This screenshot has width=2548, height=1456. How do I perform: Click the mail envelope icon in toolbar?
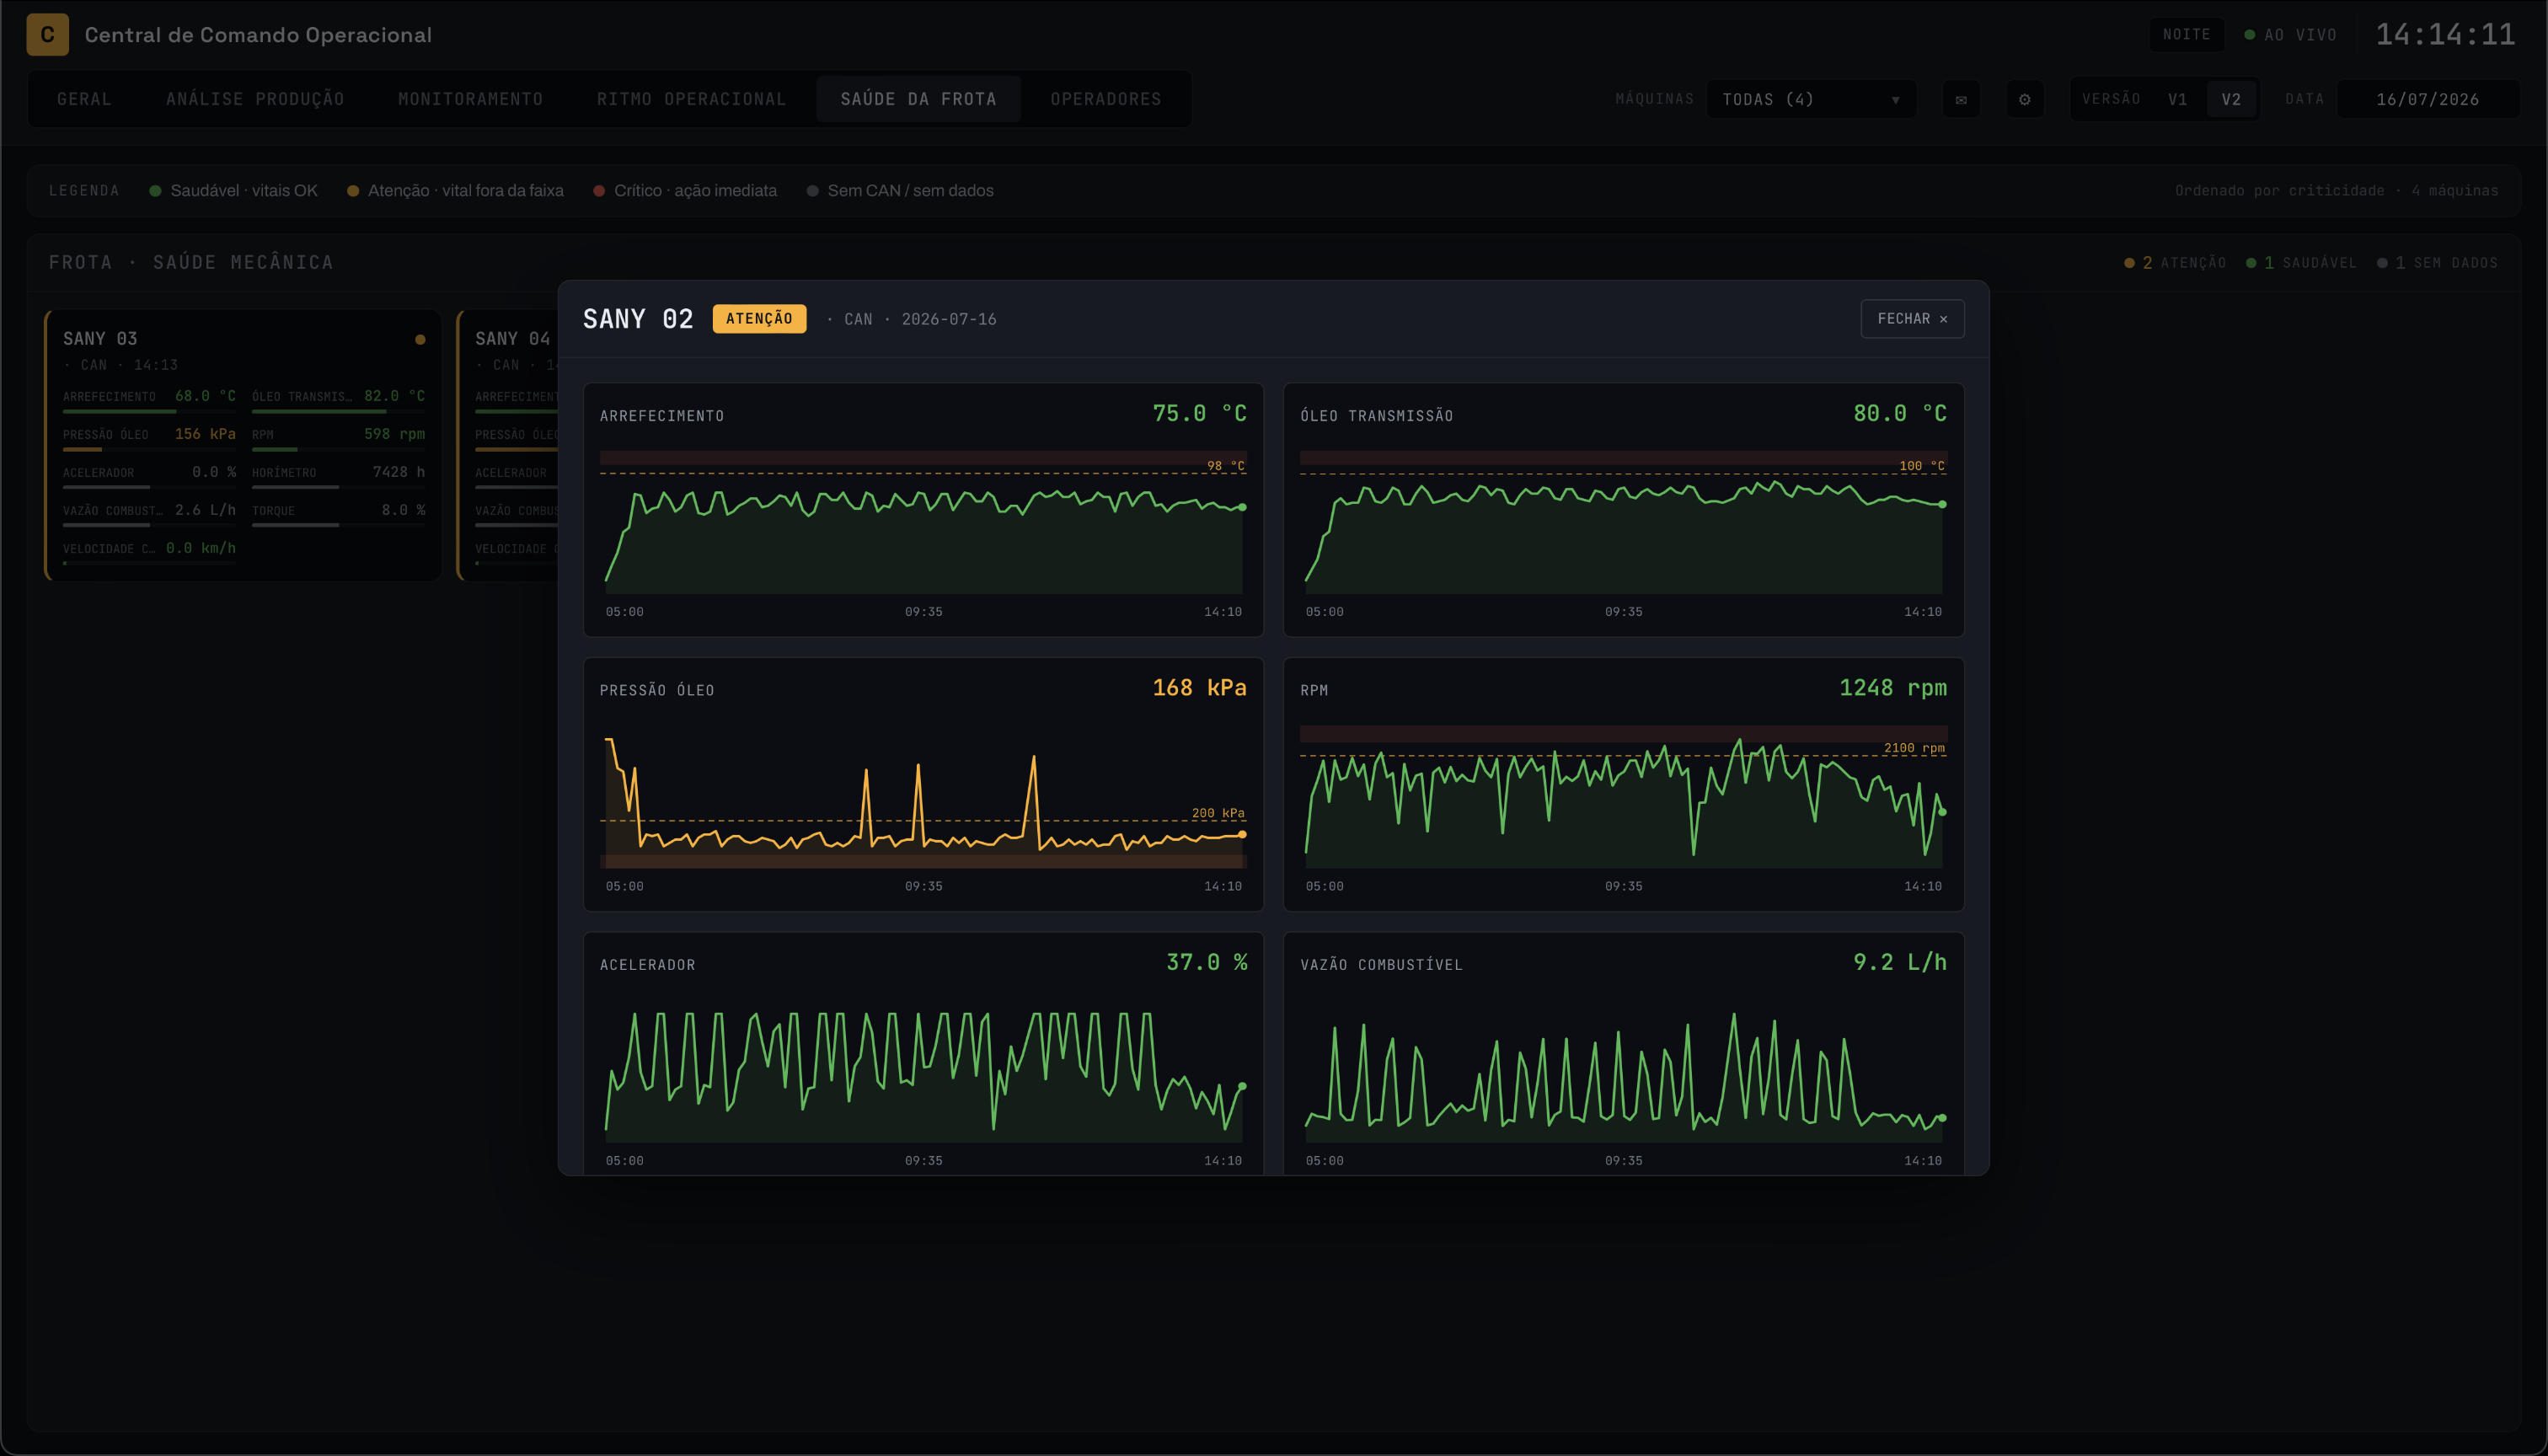tap(1960, 99)
